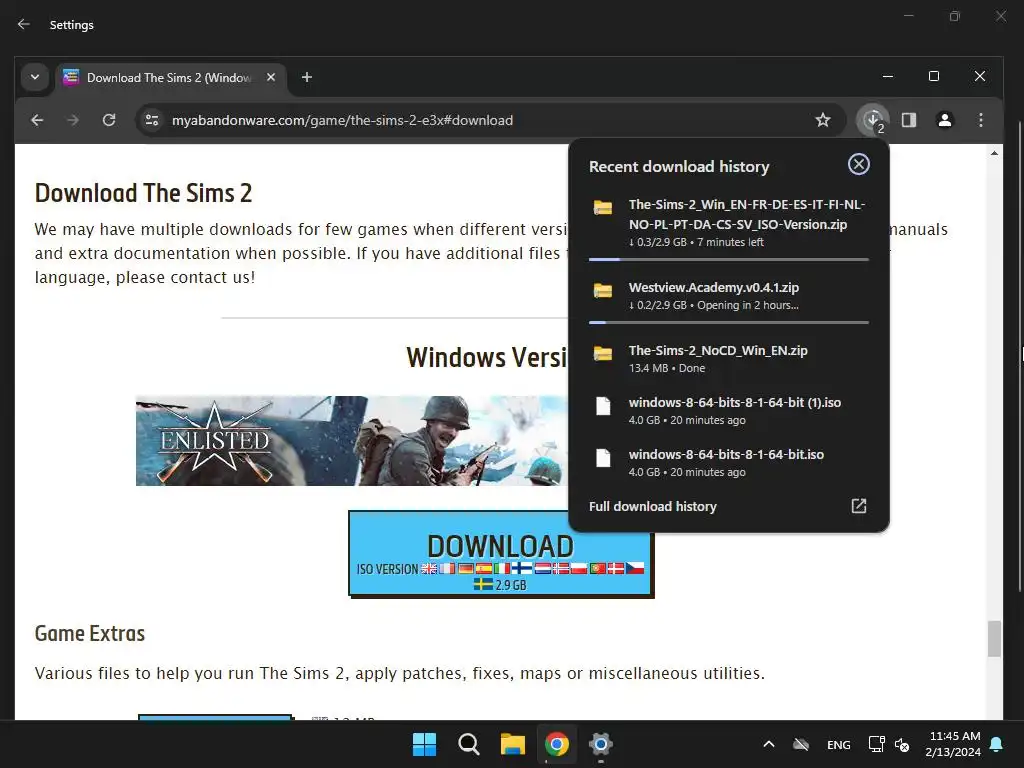Open the Windows Start menu
This screenshot has width=1024, height=768.
point(424,744)
